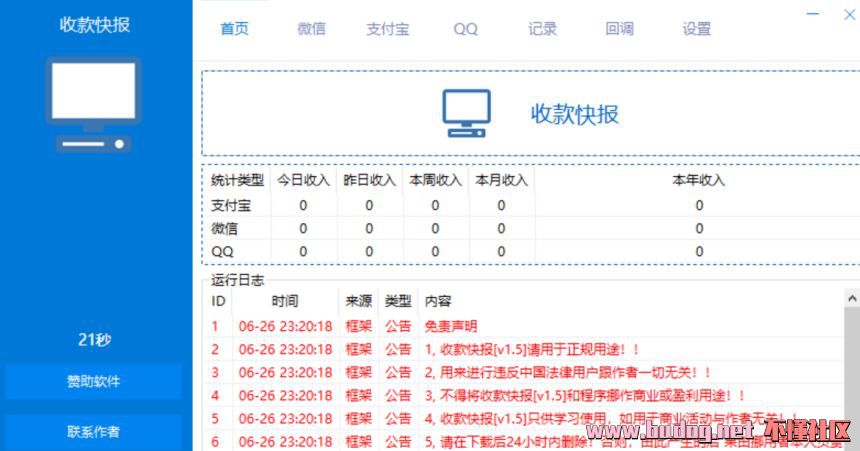
Task: Open the QQ tab
Action: pos(466,29)
